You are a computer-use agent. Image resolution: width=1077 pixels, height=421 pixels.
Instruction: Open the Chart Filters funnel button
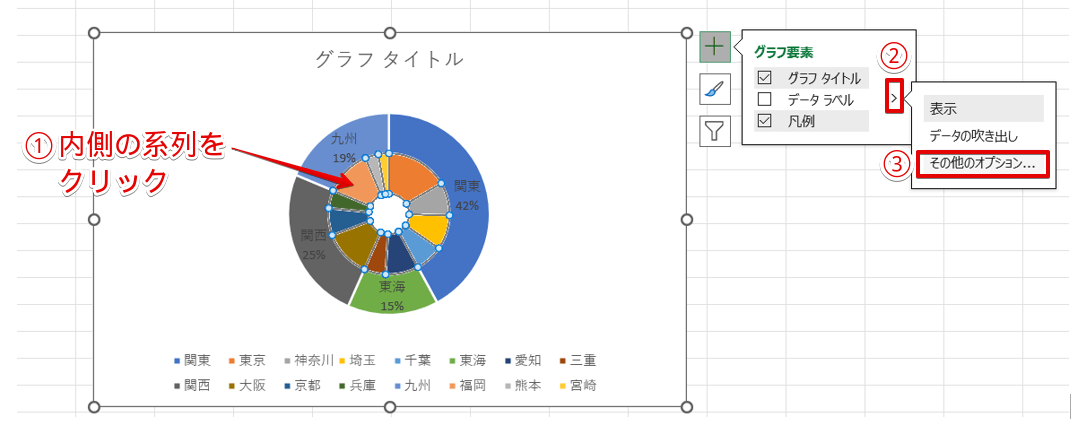tap(714, 131)
